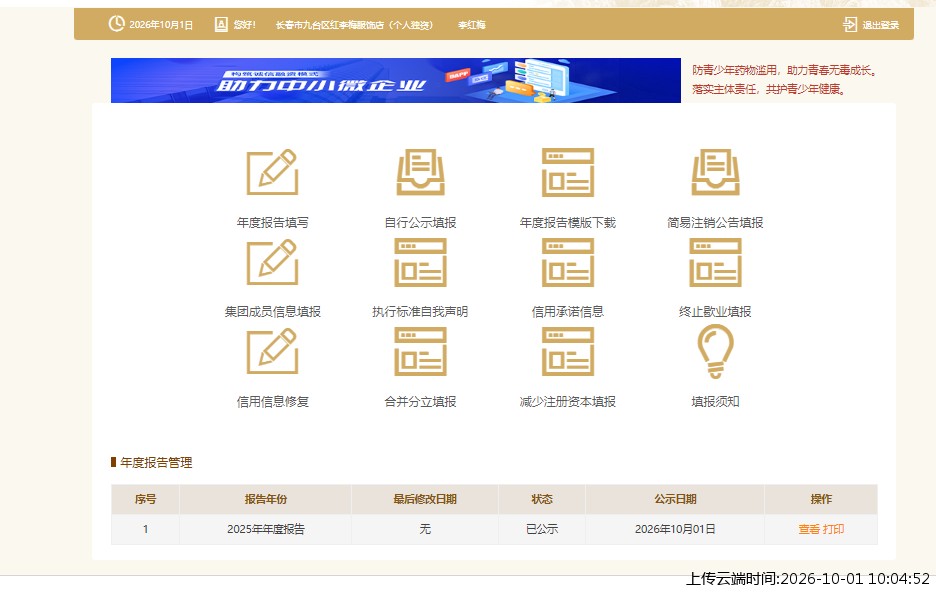Open the 终止歇业填报 icon

pyautogui.click(x=715, y=262)
